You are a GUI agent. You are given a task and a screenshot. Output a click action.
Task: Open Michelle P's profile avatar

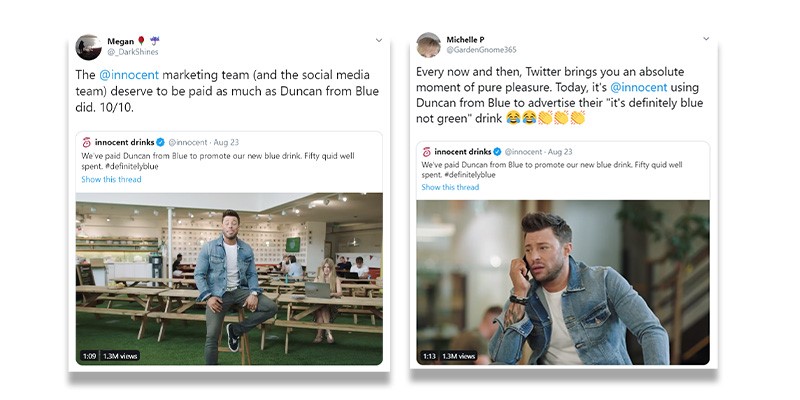click(x=429, y=45)
